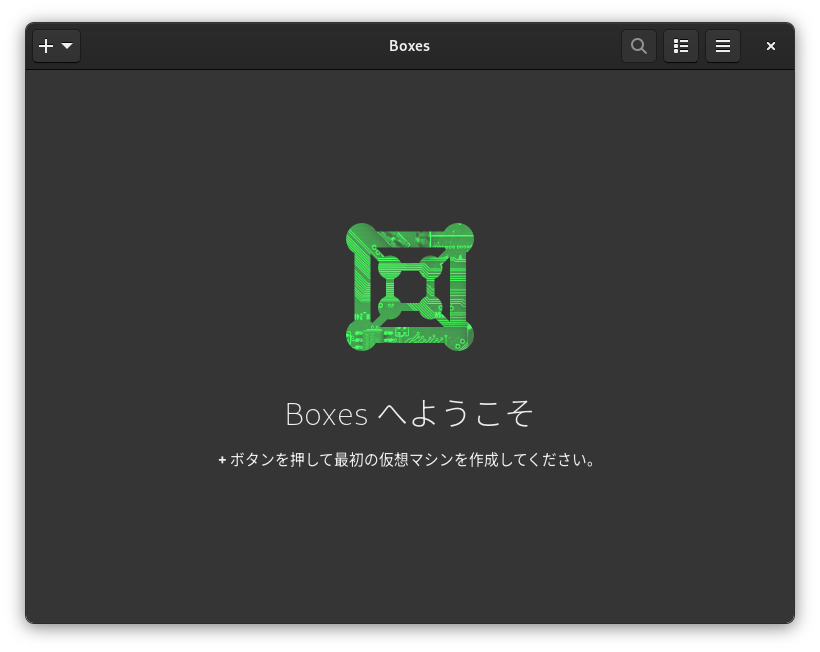Open the hamburger main menu
This screenshot has width=820, height=652.
click(723, 46)
